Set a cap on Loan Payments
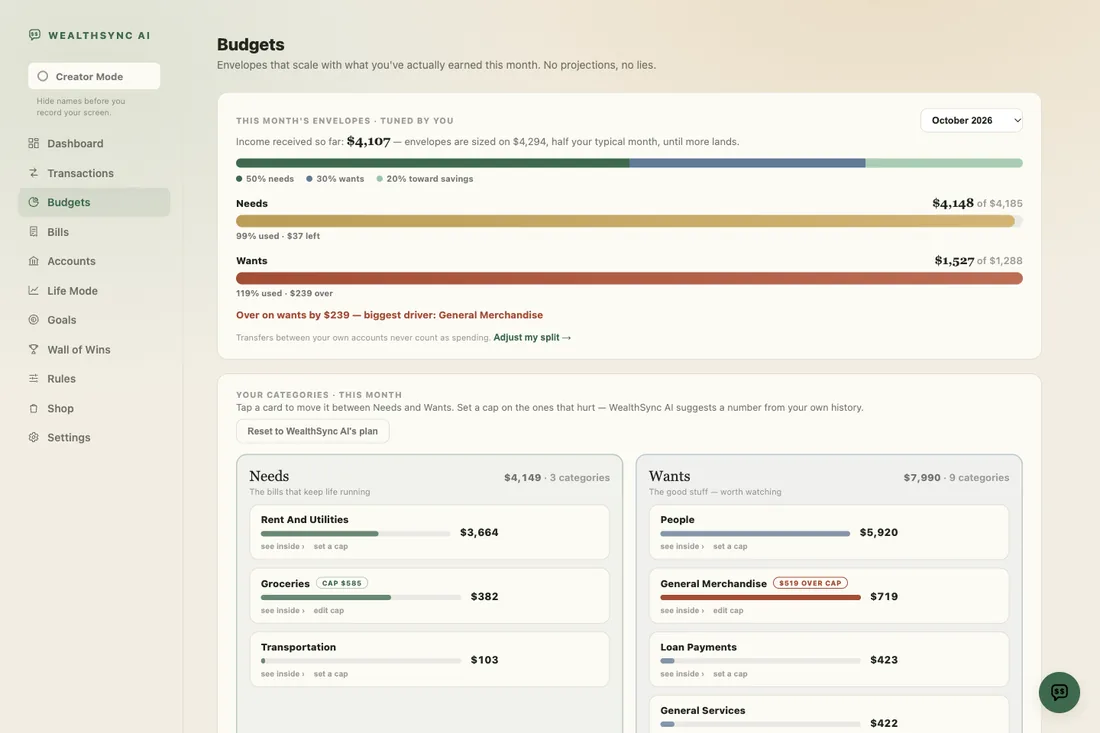Image resolution: width=1100 pixels, height=733 pixels. pos(730,674)
